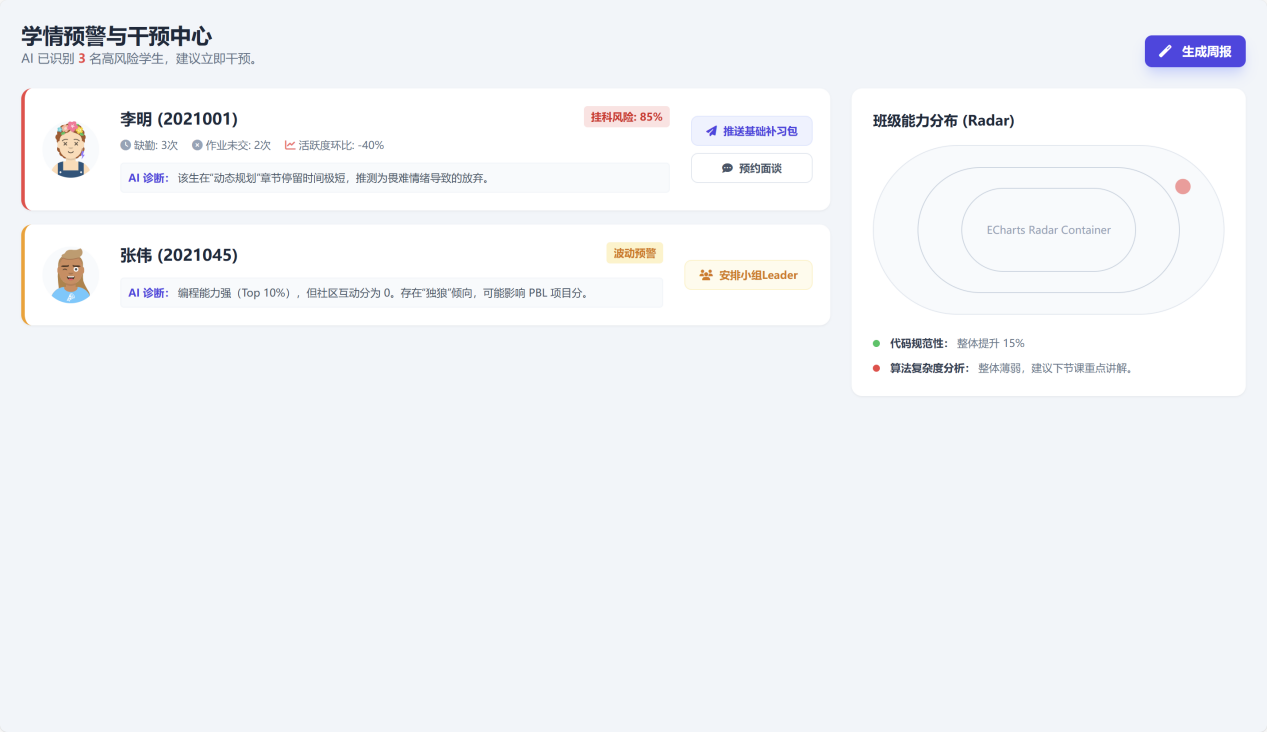This screenshot has height=732, width=1267.
Task: Click the pencil icon on 生成周报
Action: coord(1165,51)
